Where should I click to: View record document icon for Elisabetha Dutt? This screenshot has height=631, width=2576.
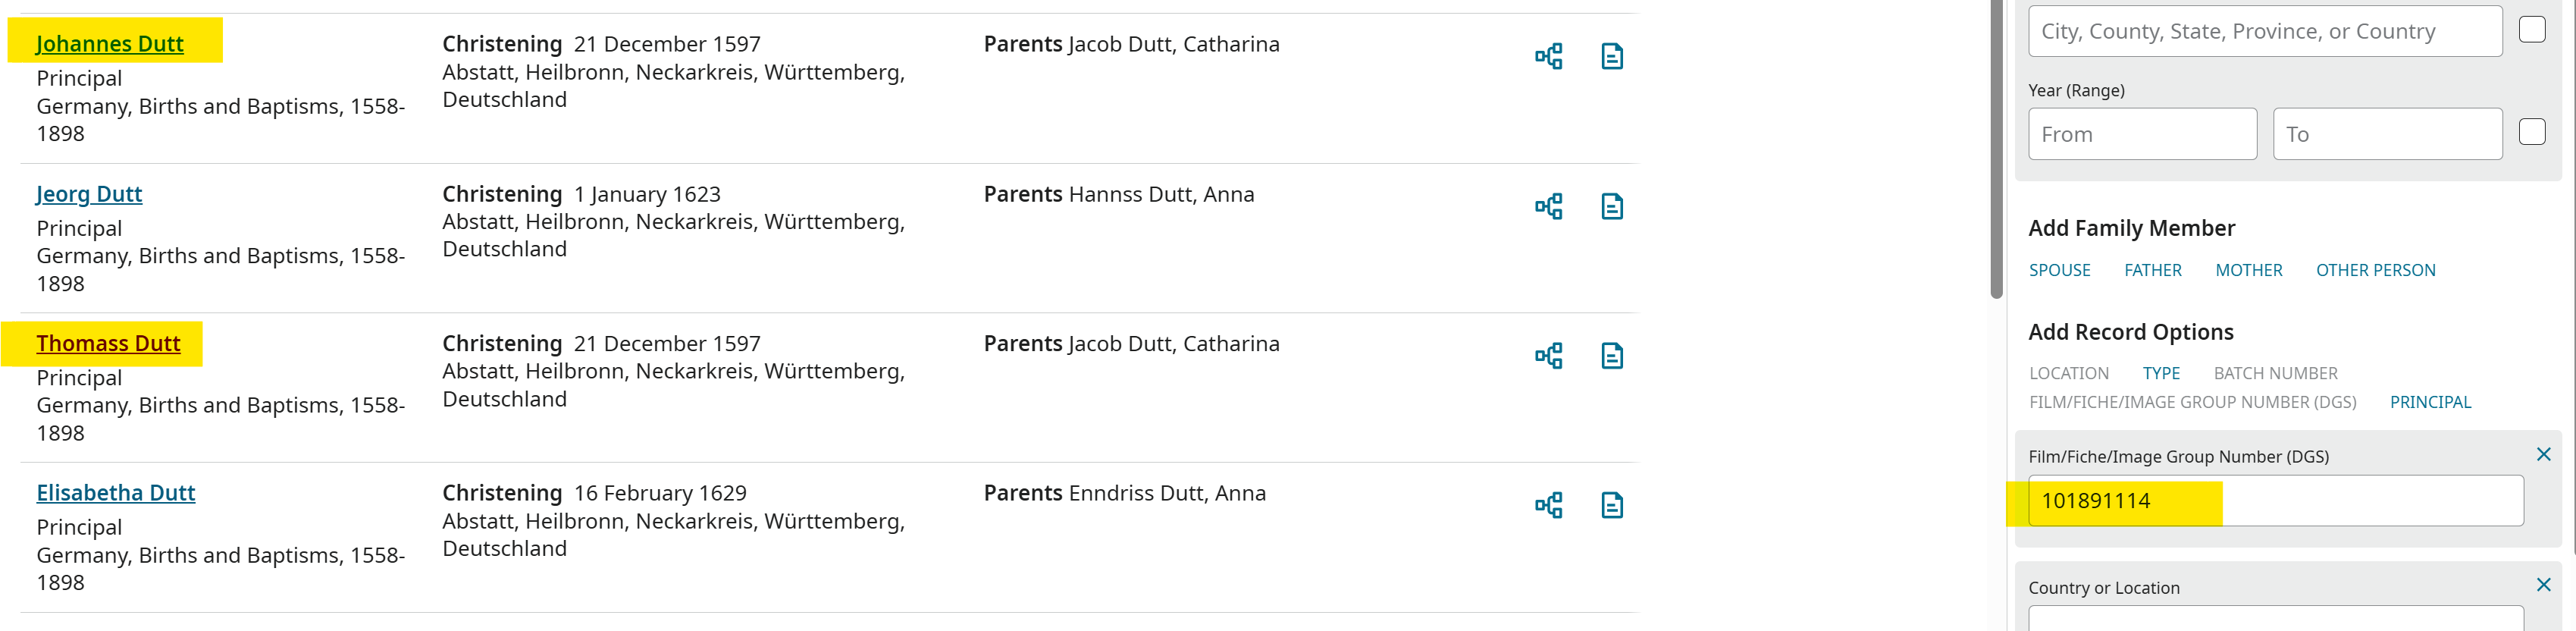1611,506
